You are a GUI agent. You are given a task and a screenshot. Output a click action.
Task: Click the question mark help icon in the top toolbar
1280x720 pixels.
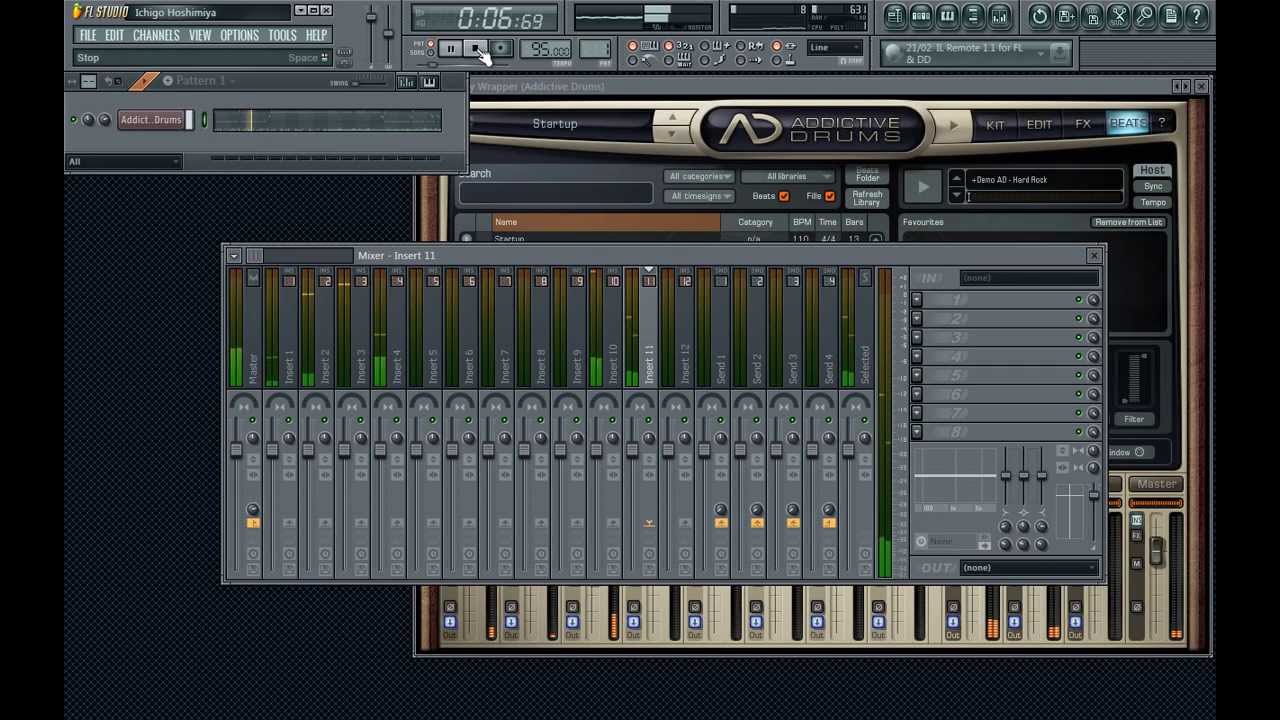click(1196, 16)
